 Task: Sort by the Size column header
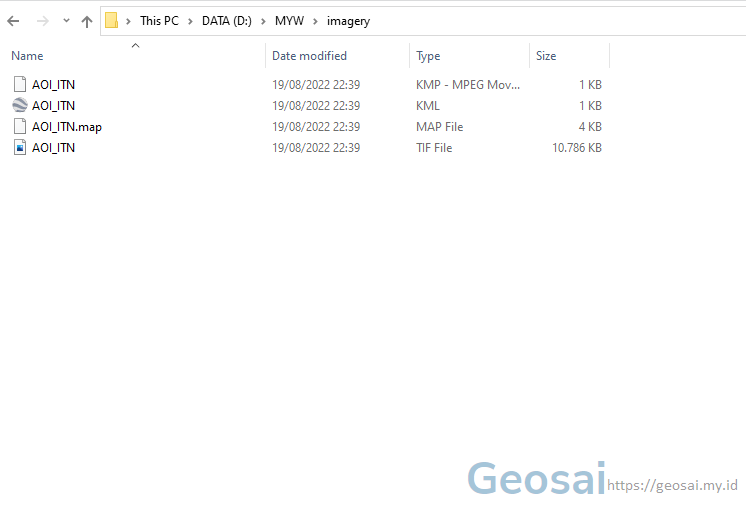(546, 56)
